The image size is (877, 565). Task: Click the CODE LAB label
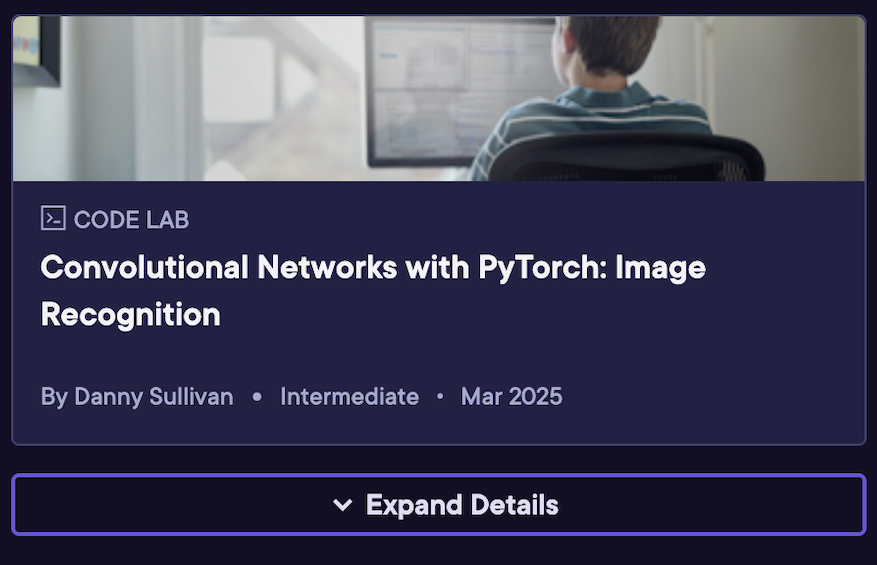point(131,219)
